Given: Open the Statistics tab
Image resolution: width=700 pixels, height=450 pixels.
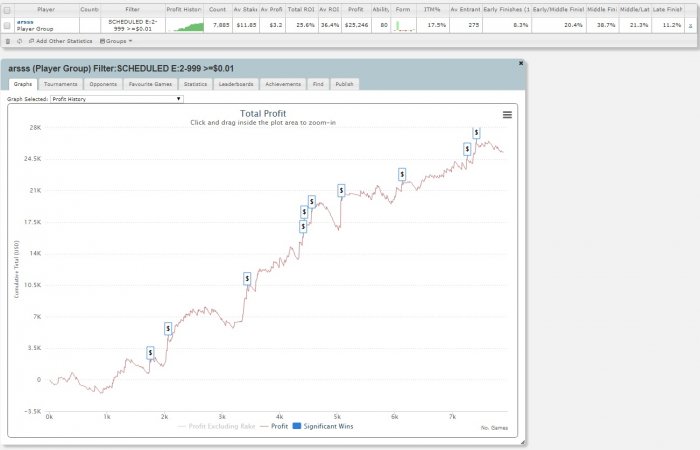Looking at the screenshot, I should click(195, 84).
